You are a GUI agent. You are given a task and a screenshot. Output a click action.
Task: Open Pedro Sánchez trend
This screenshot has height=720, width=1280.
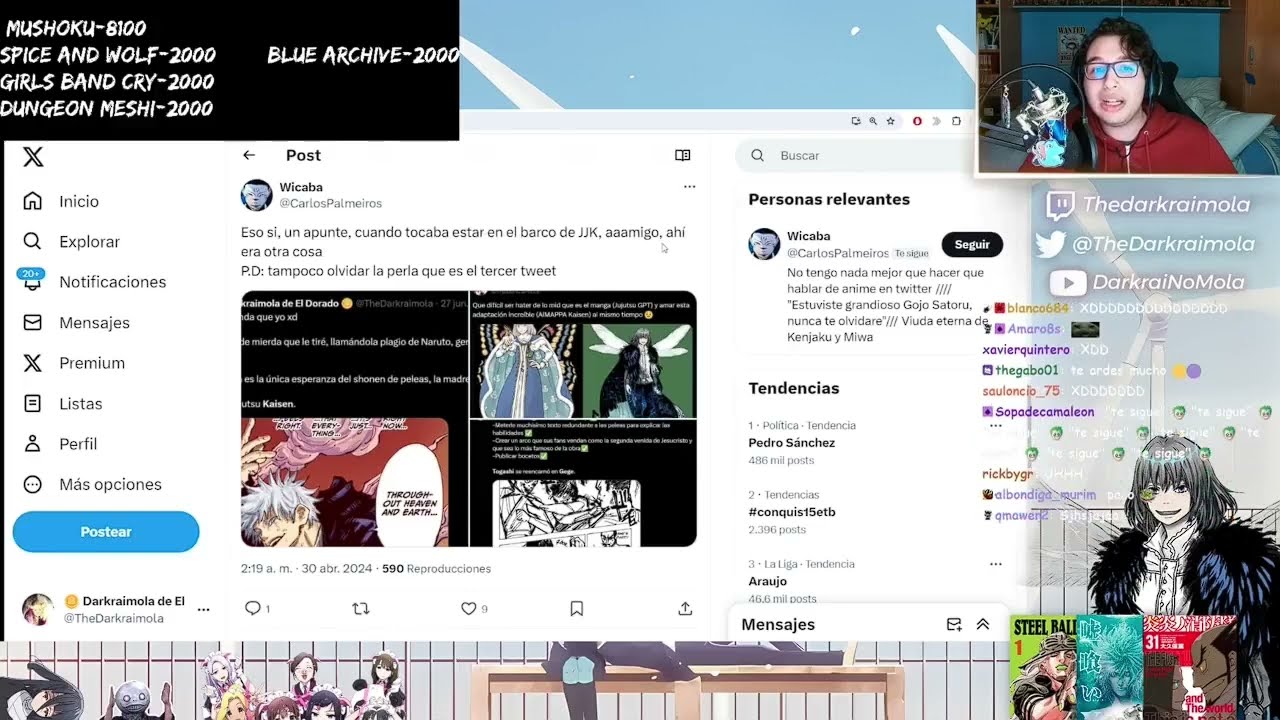(x=791, y=443)
